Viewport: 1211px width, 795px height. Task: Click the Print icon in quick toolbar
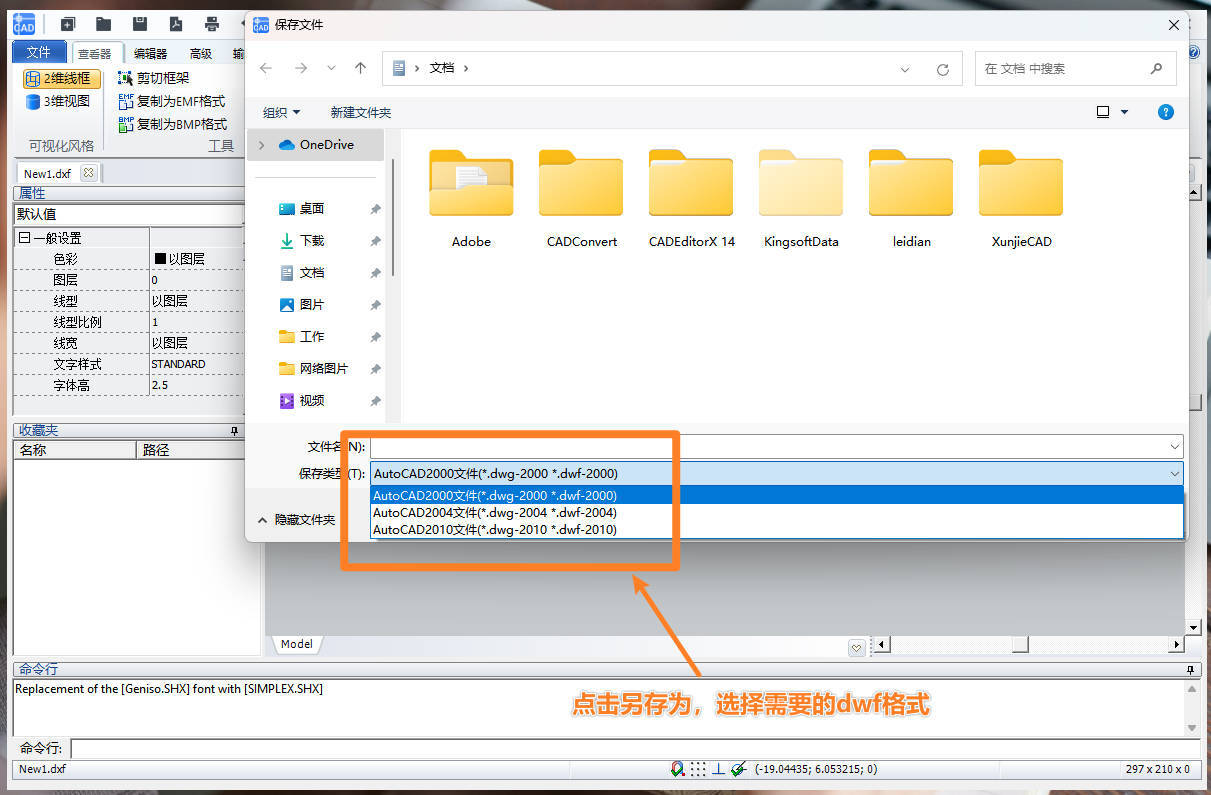(x=212, y=24)
